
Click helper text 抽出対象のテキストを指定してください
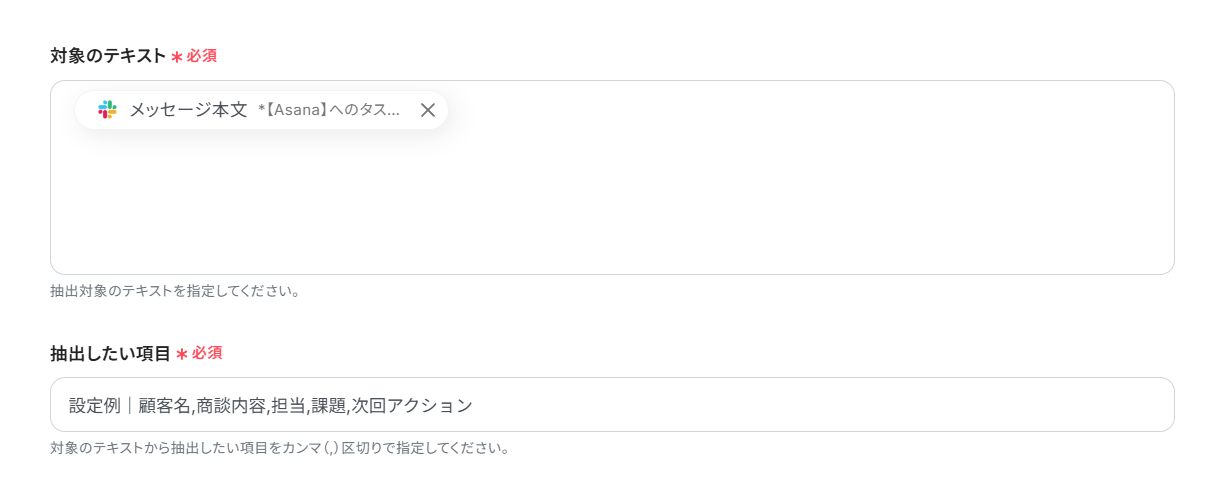coord(175,291)
